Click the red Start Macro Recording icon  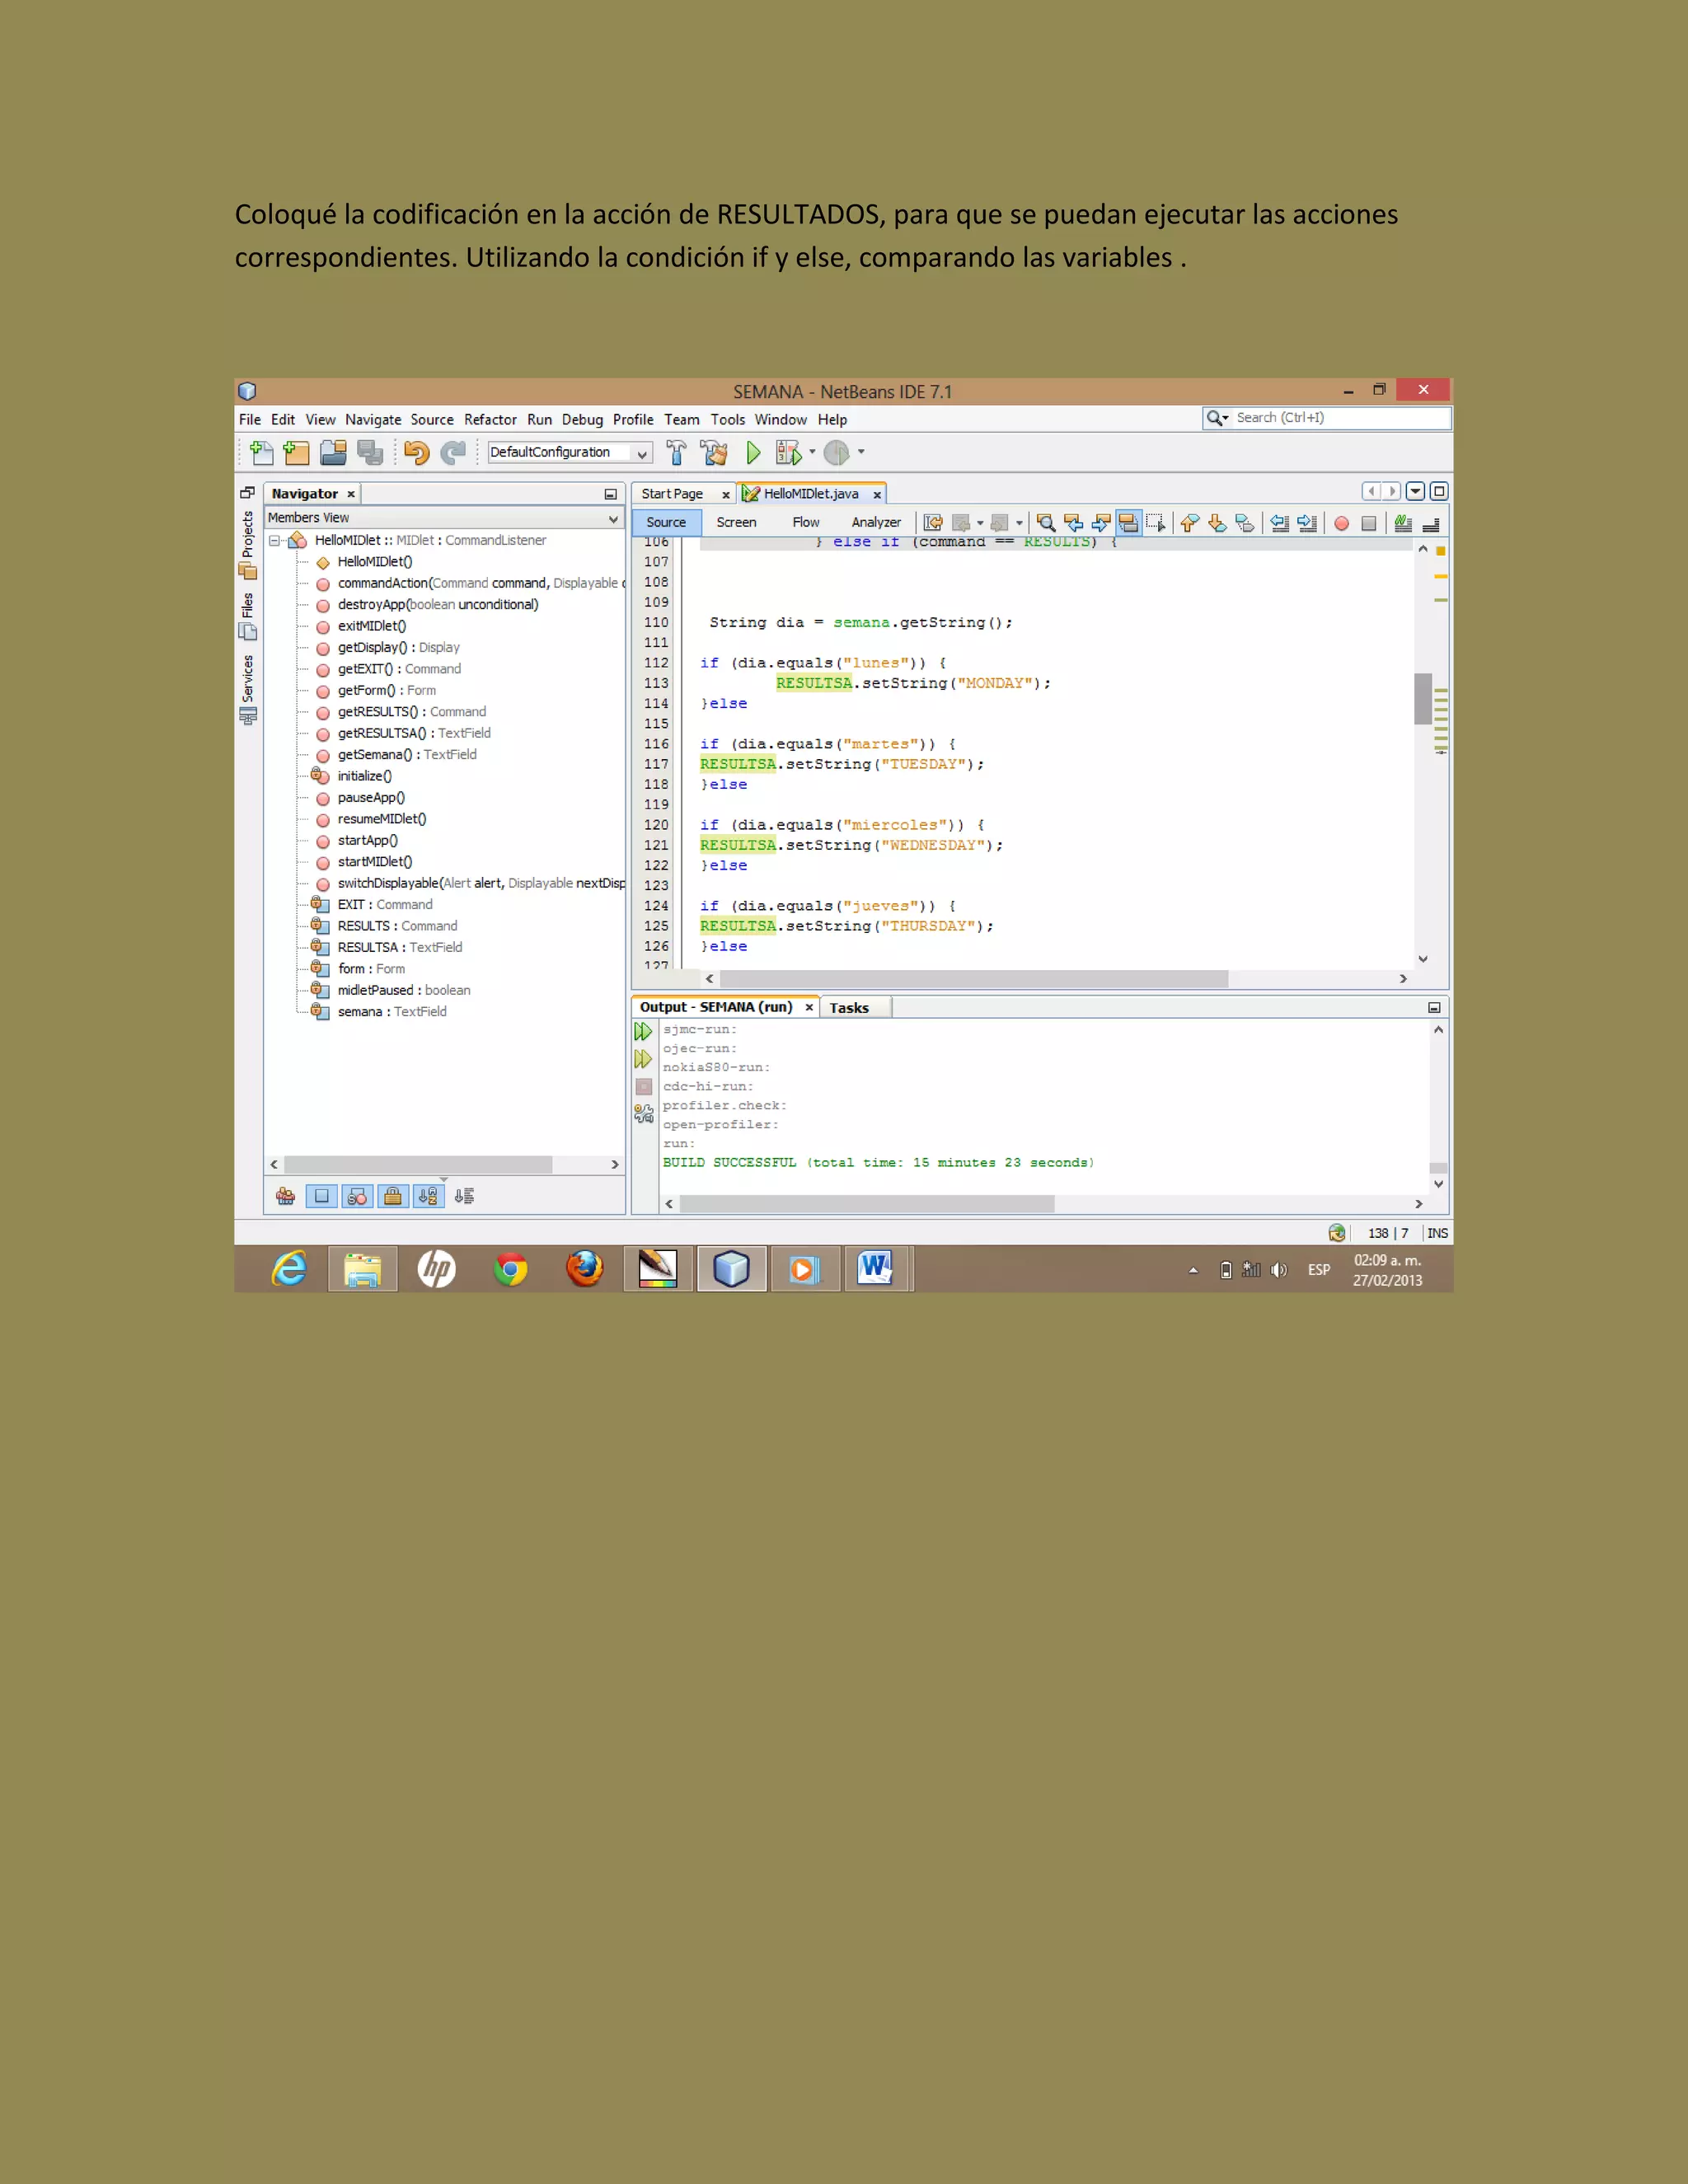(x=1341, y=523)
